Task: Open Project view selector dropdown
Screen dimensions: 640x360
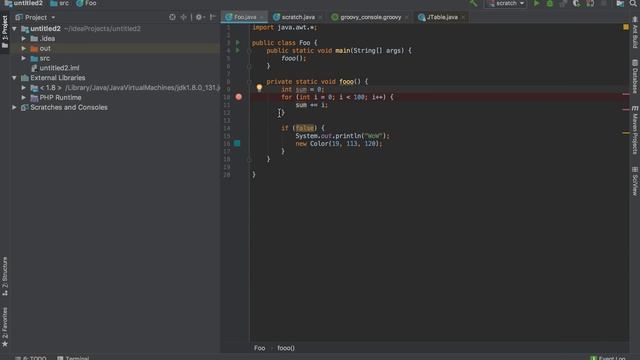Action: (36, 17)
